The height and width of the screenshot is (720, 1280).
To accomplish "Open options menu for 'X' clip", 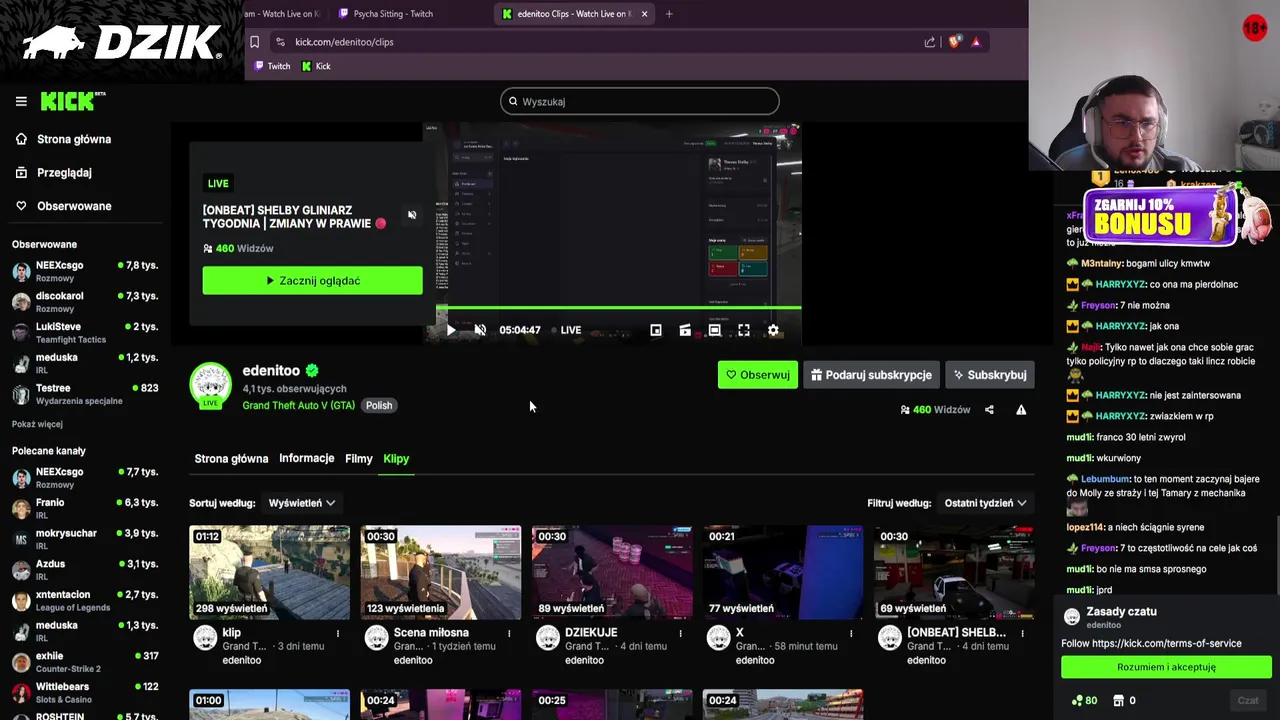I will point(851,633).
